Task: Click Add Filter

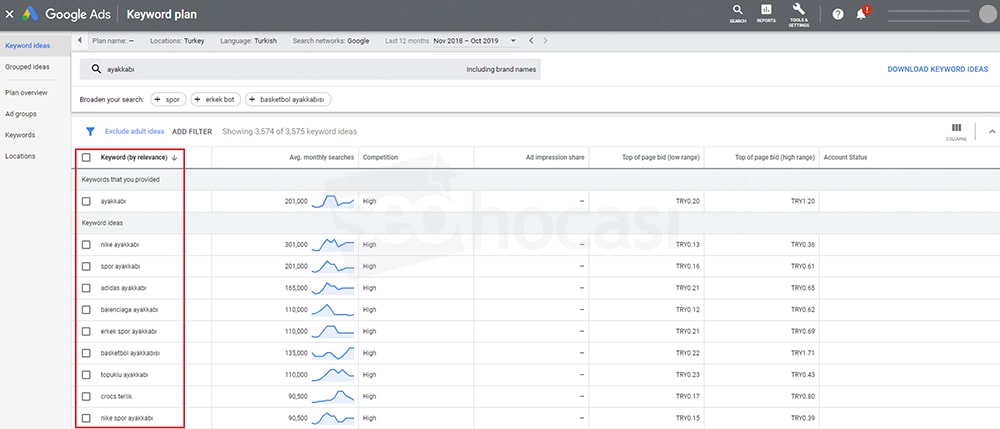Action: pyautogui.click(x=192, y=131)
